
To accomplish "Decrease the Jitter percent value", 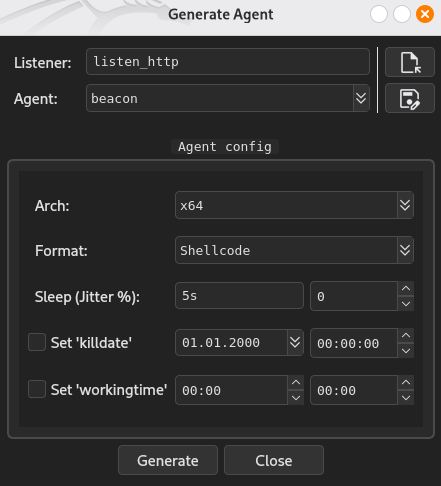I will [x=406, y=303].
